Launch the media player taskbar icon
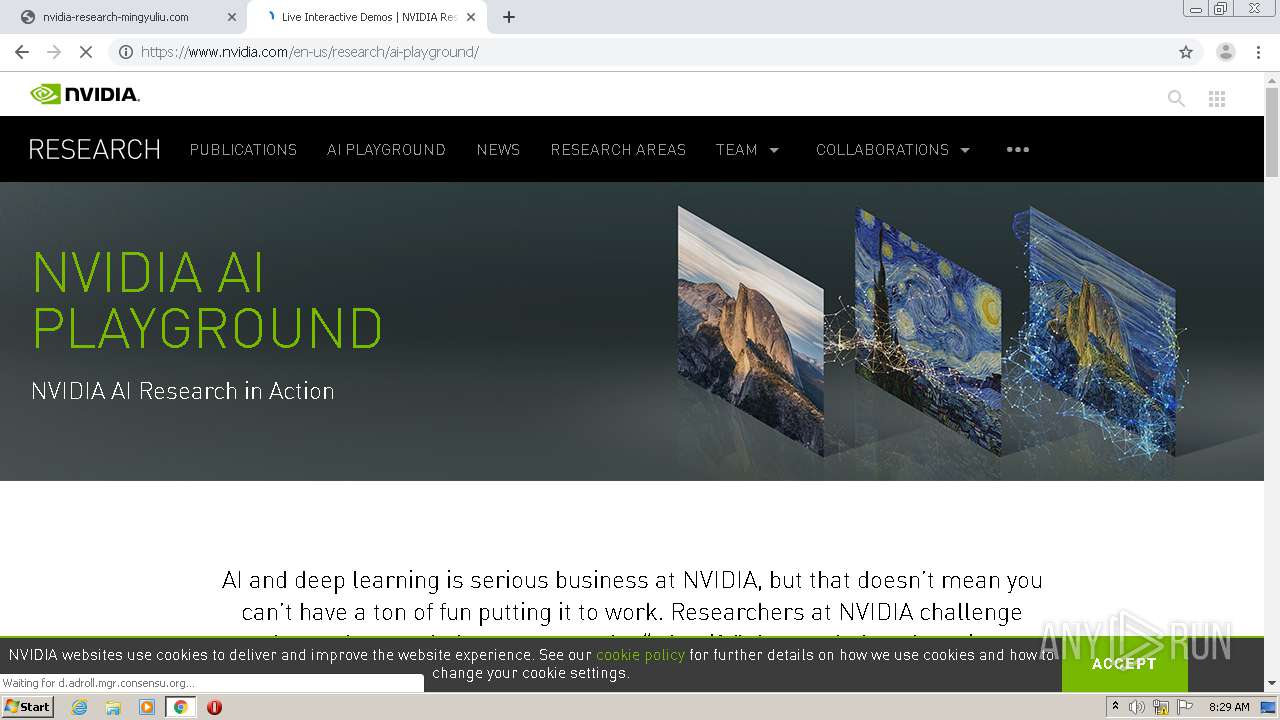Screen dimensions: 1280x720 [147, 707]
